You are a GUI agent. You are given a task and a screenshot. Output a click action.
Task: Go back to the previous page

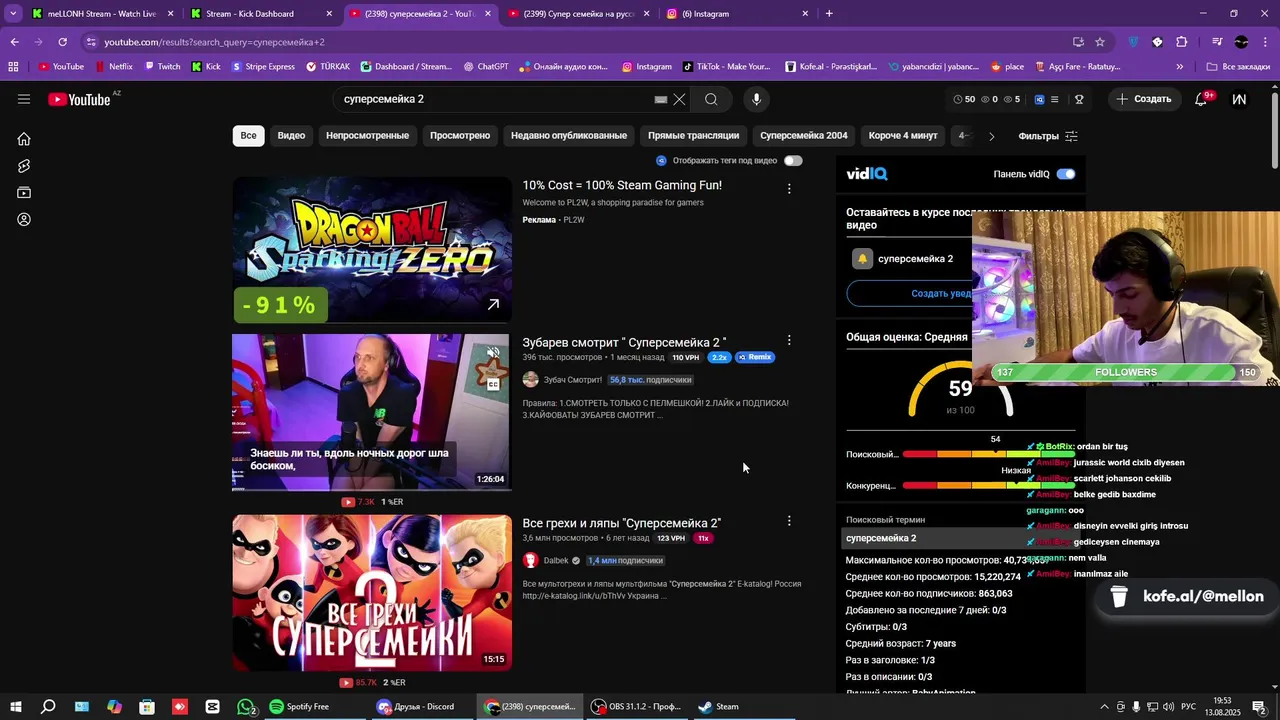(14, 42)
